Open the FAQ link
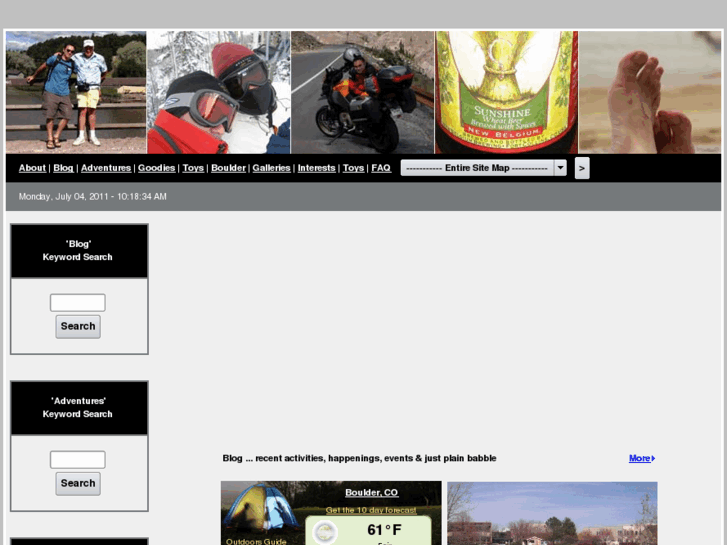The image size is (727, 545). pos(381,168)
